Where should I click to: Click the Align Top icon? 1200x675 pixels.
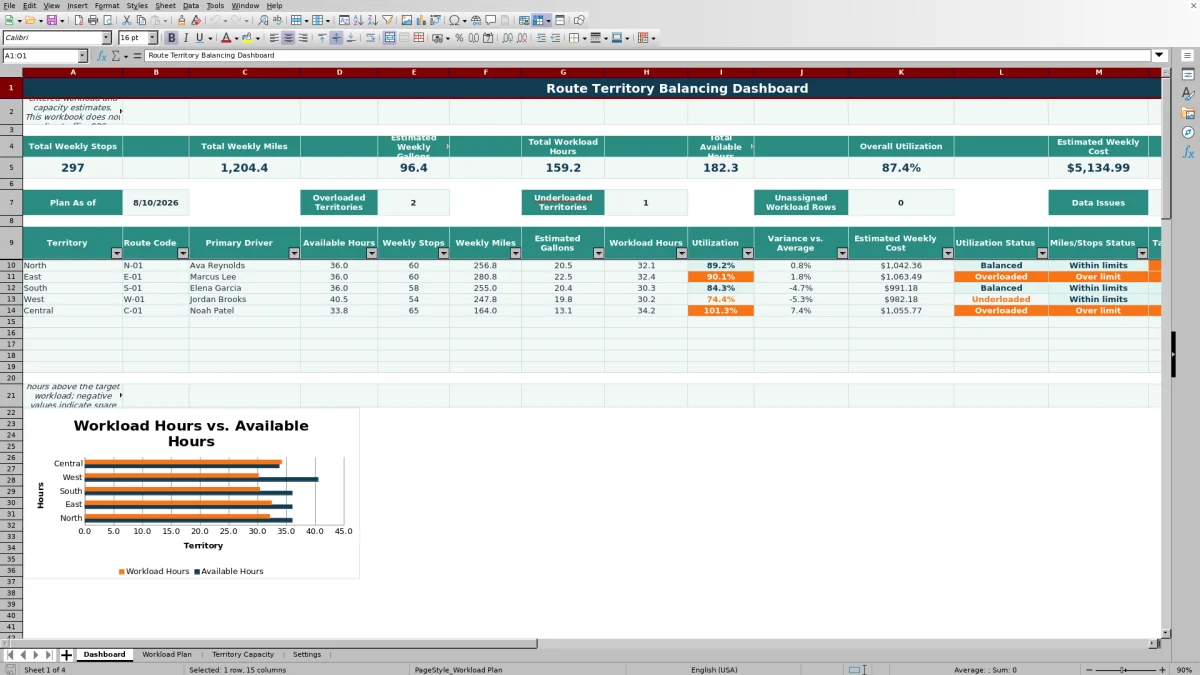322,38
